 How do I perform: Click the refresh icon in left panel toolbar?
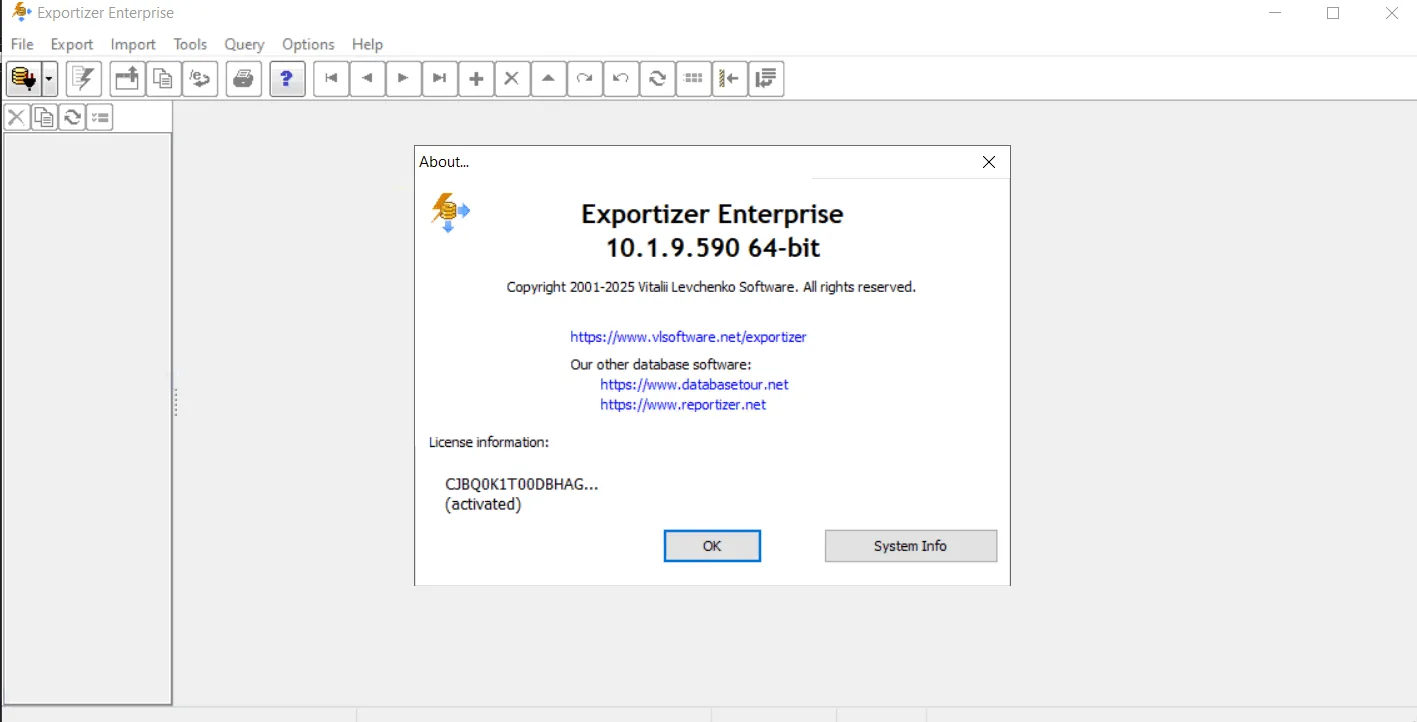pyautogui.click(x=72, y=117)
